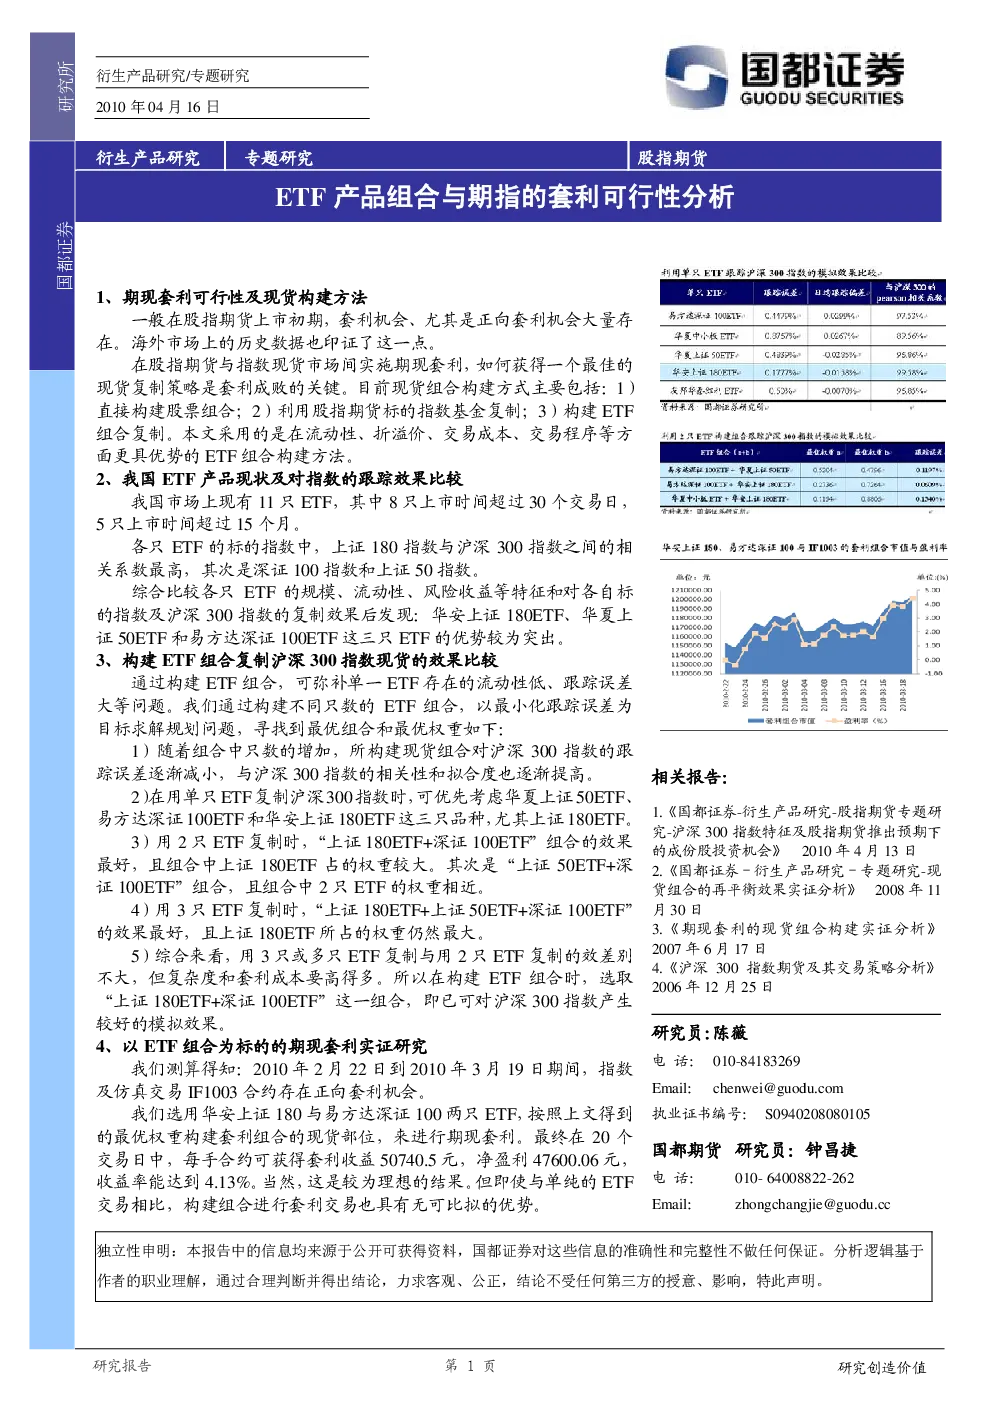The image size is (992, 1403).
Task: Click the ETF combination tracking table
Action: pyautogui.click(x=803, y=476)
